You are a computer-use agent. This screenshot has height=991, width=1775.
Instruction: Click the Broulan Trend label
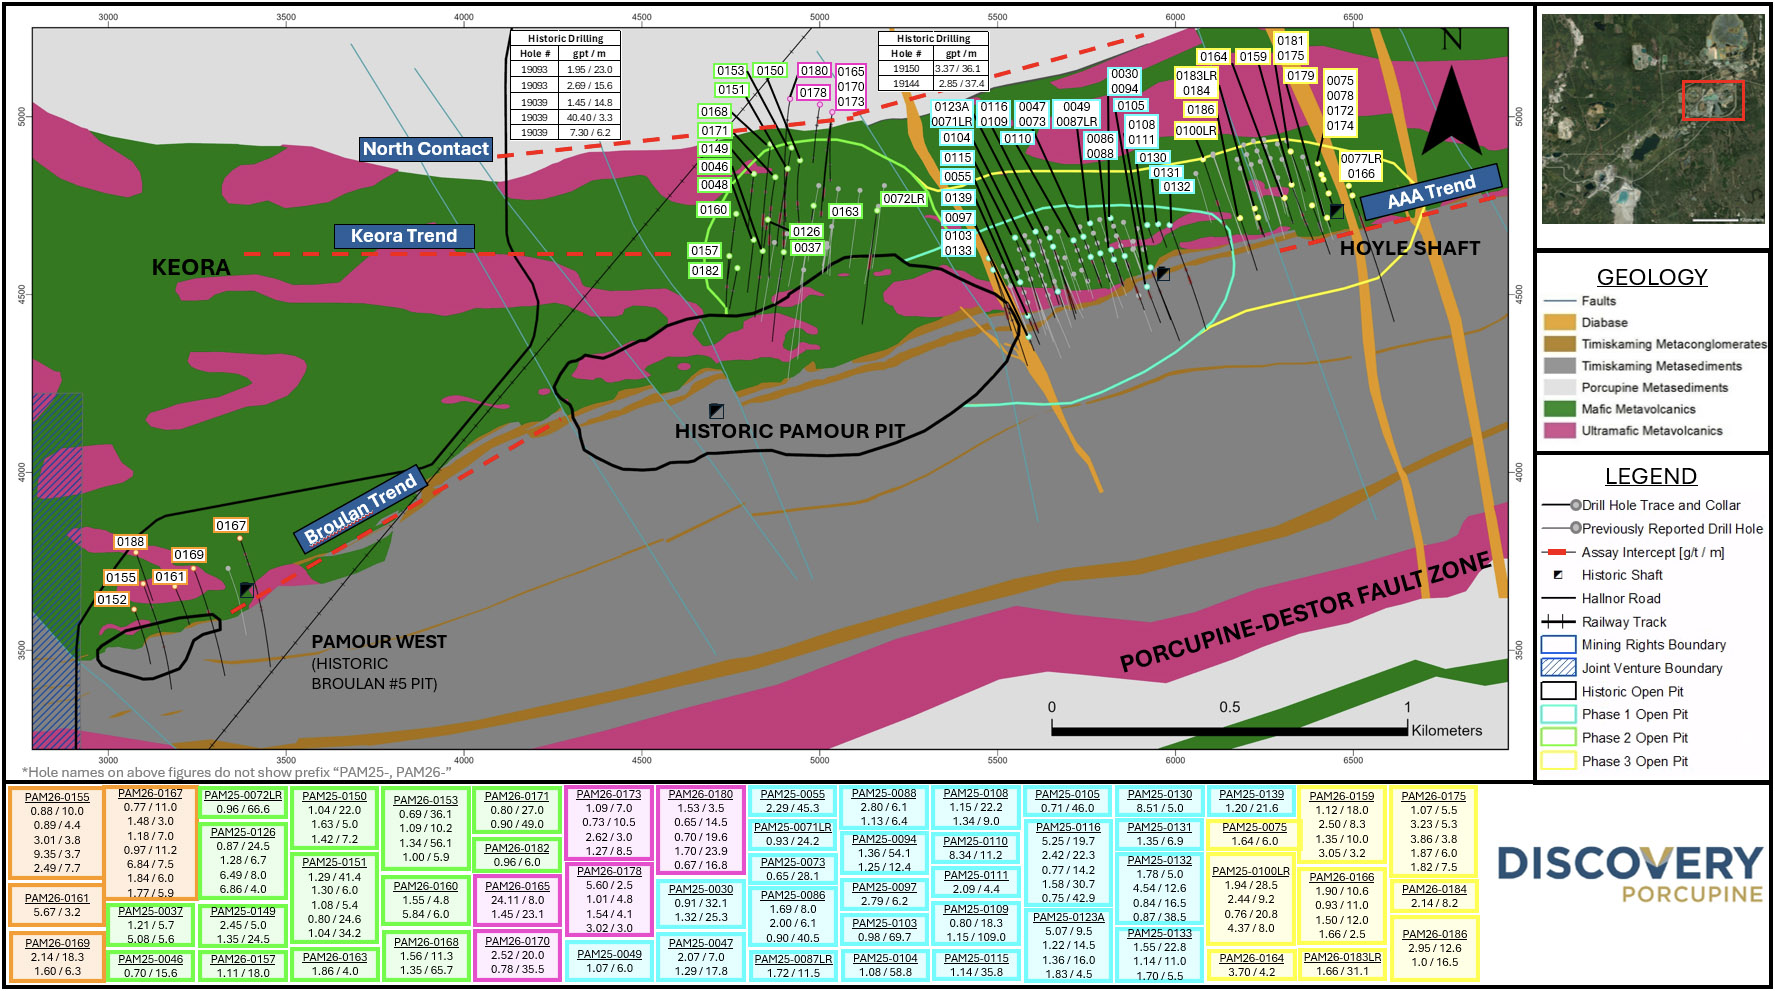(x=360, y=510)
